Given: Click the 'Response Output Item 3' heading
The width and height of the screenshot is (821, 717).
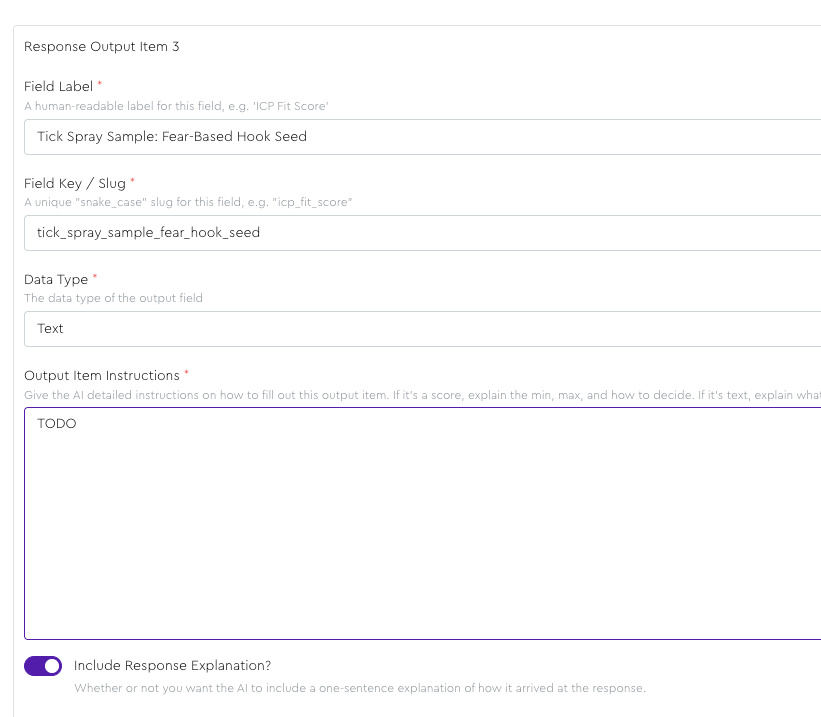Looking at the screenshot, I should coord(102,47).
